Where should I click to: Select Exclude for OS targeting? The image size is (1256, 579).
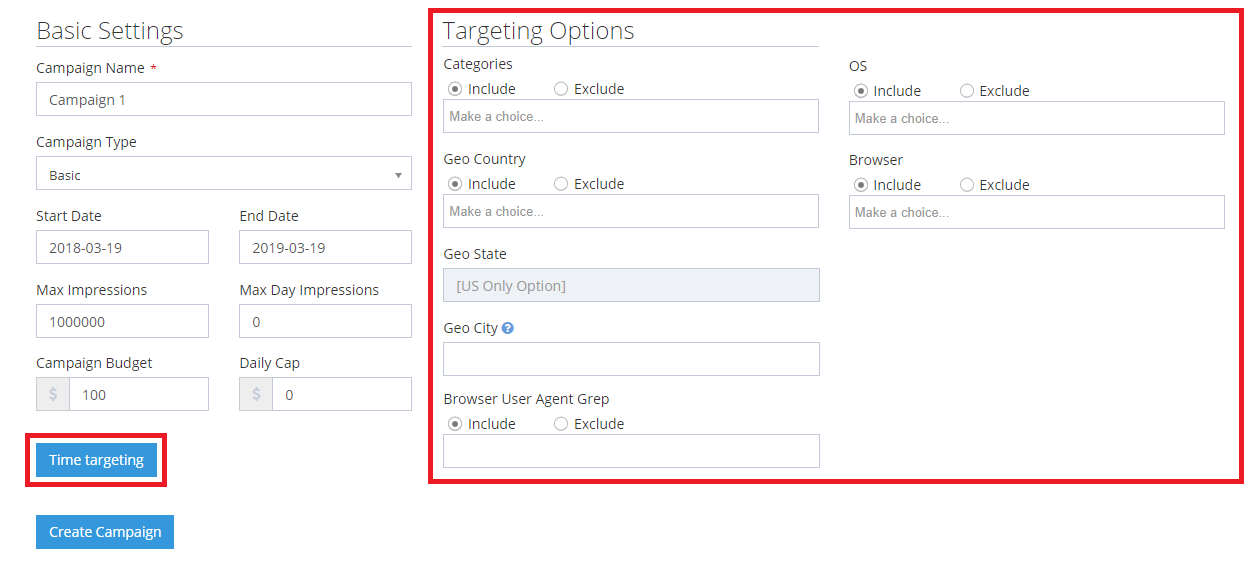click(967, 90)
